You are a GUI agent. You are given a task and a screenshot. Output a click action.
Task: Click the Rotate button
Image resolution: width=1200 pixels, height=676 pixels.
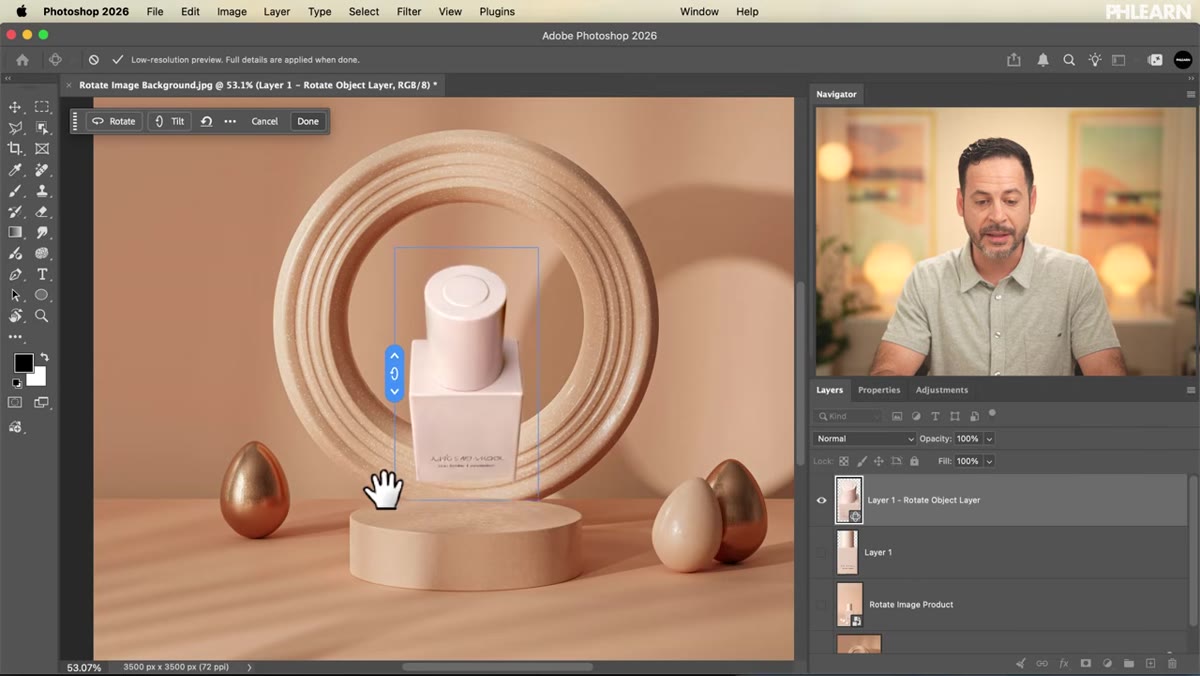tap(113, 121)
